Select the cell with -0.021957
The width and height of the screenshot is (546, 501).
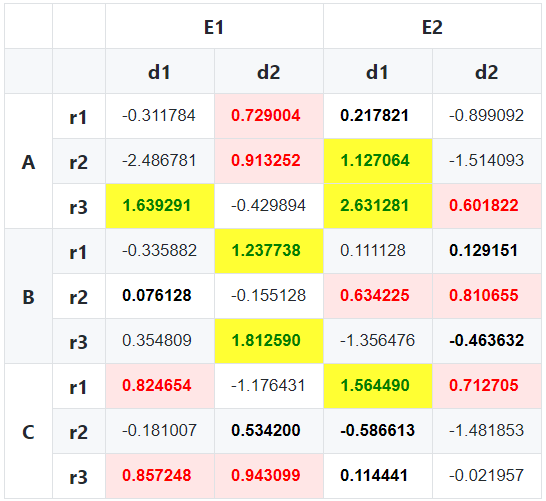point(487,476)
